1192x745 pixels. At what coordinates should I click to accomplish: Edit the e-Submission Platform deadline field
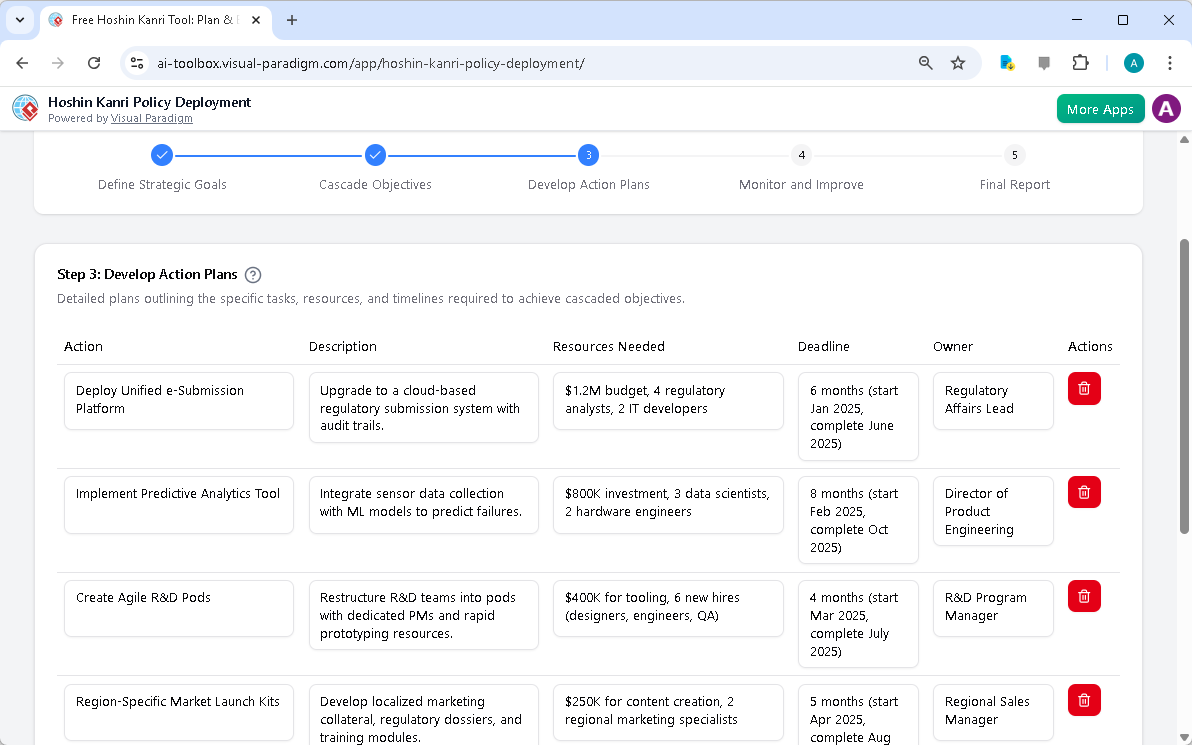click(x=857, y=416)
